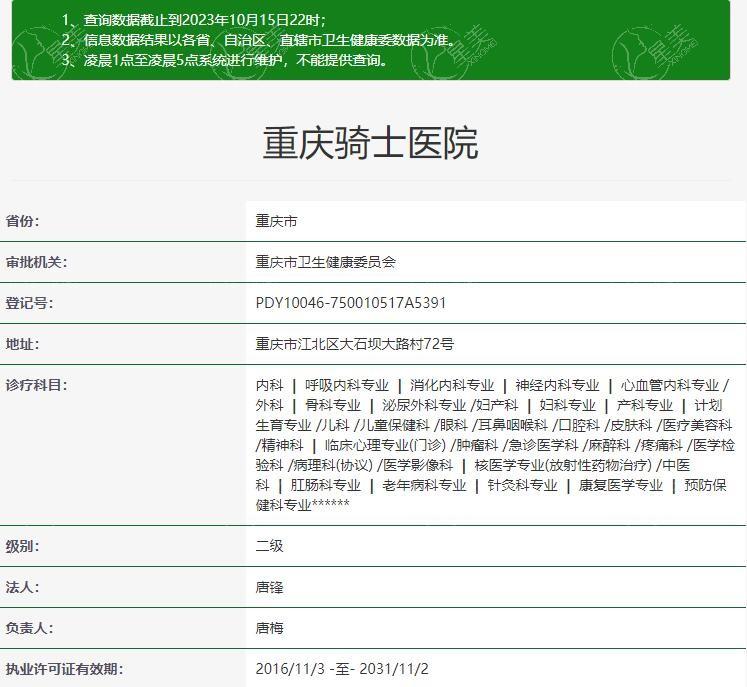Click 急诊医学科 in the department list
Viewport: 747px width, 687px height.
544,445
